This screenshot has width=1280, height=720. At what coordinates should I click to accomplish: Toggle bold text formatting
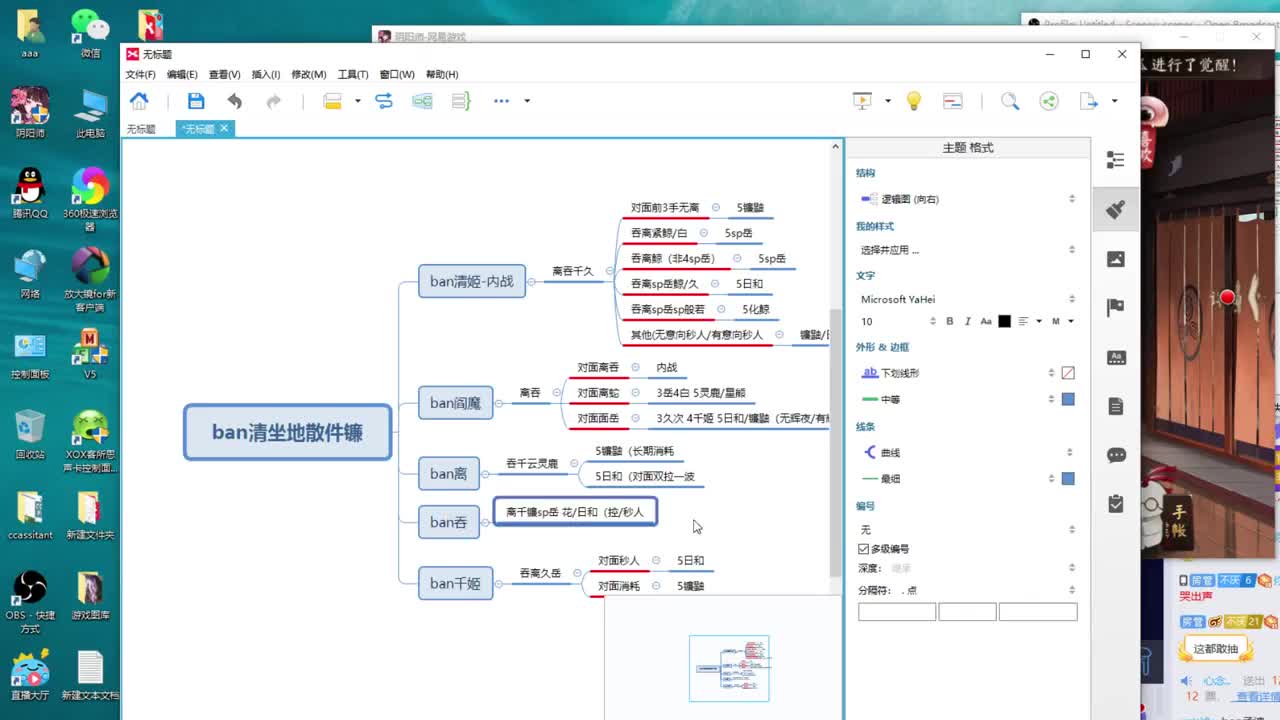(949, 321)
